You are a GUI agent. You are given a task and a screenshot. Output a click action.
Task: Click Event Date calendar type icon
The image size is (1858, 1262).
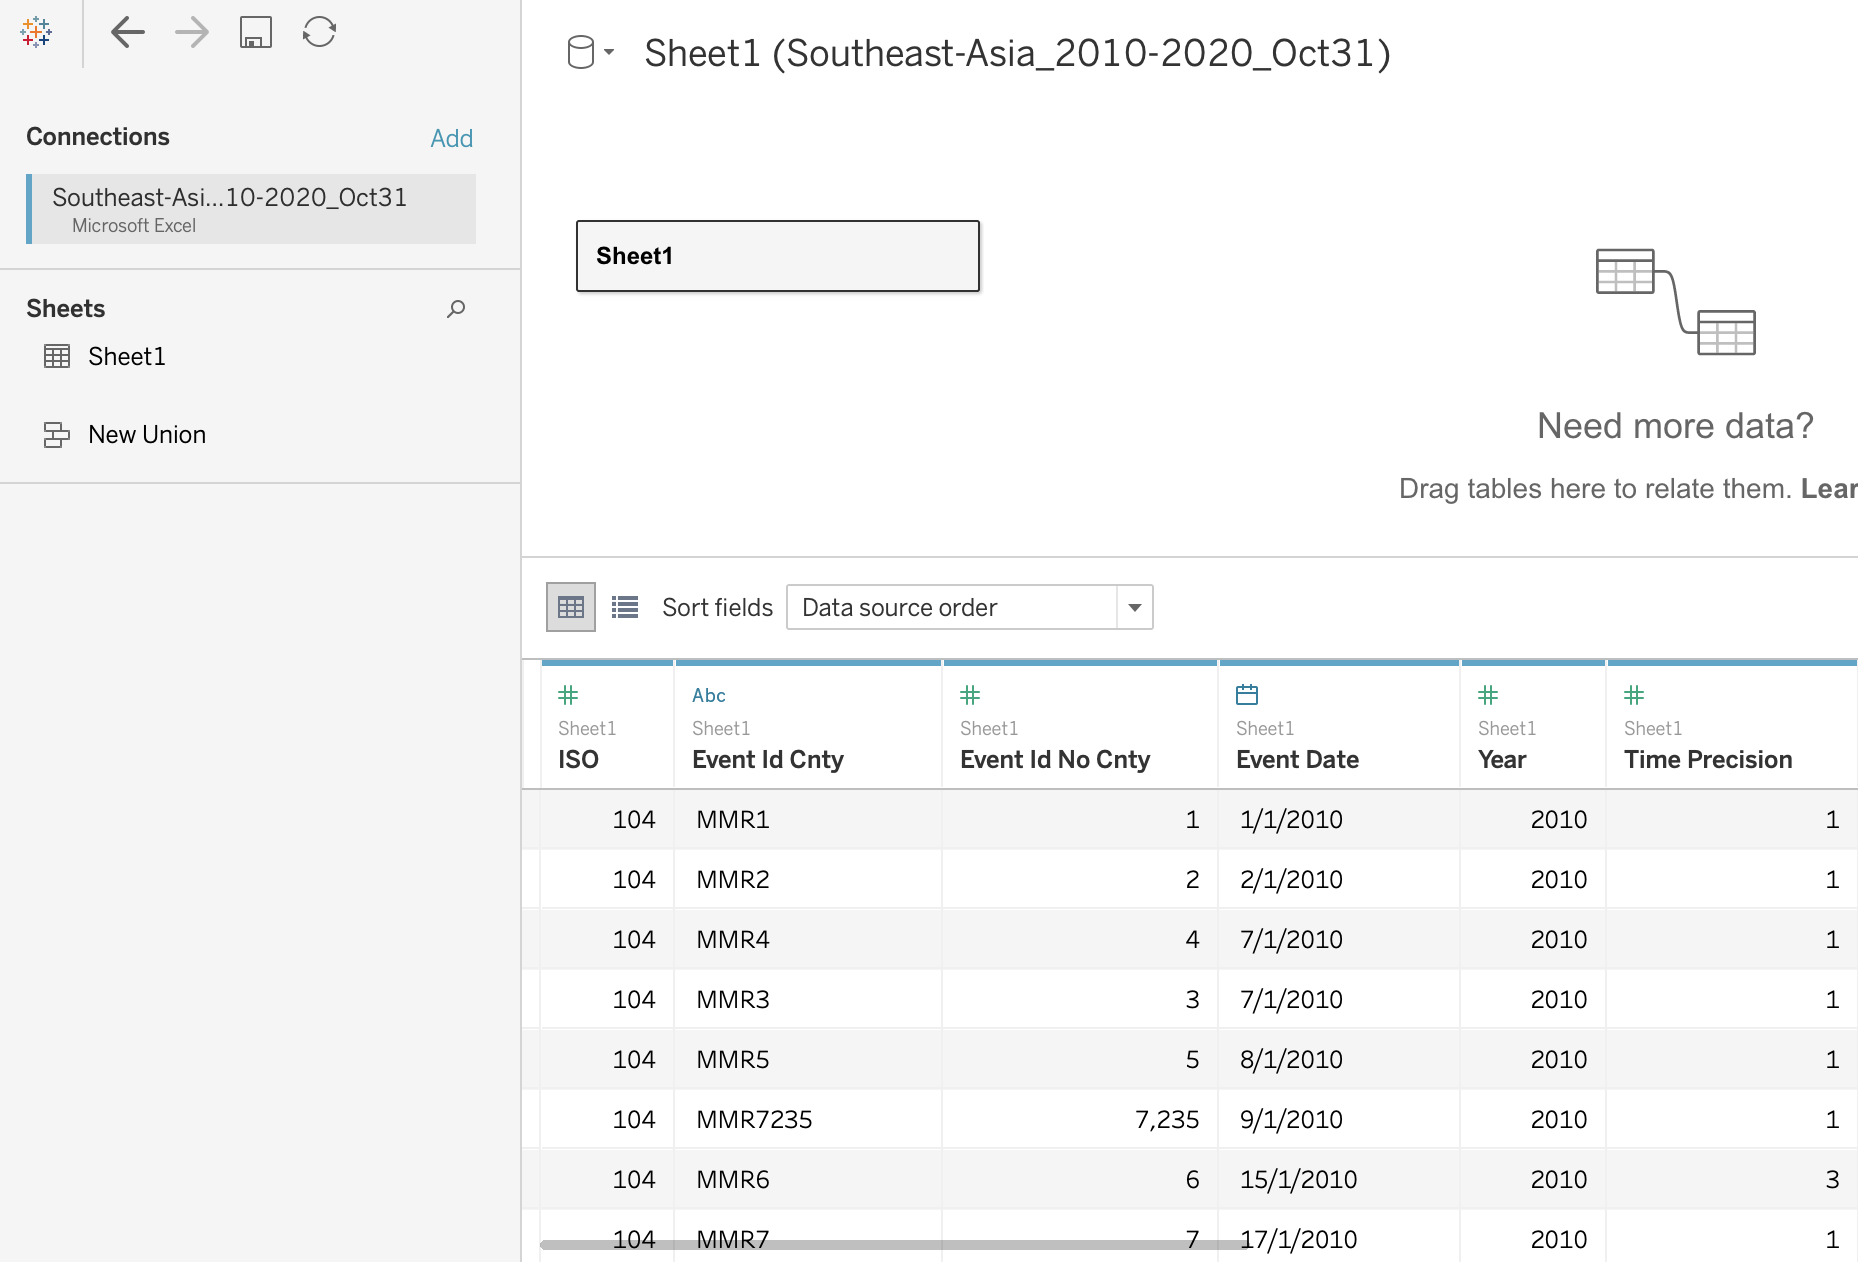tap(1247, 695)
